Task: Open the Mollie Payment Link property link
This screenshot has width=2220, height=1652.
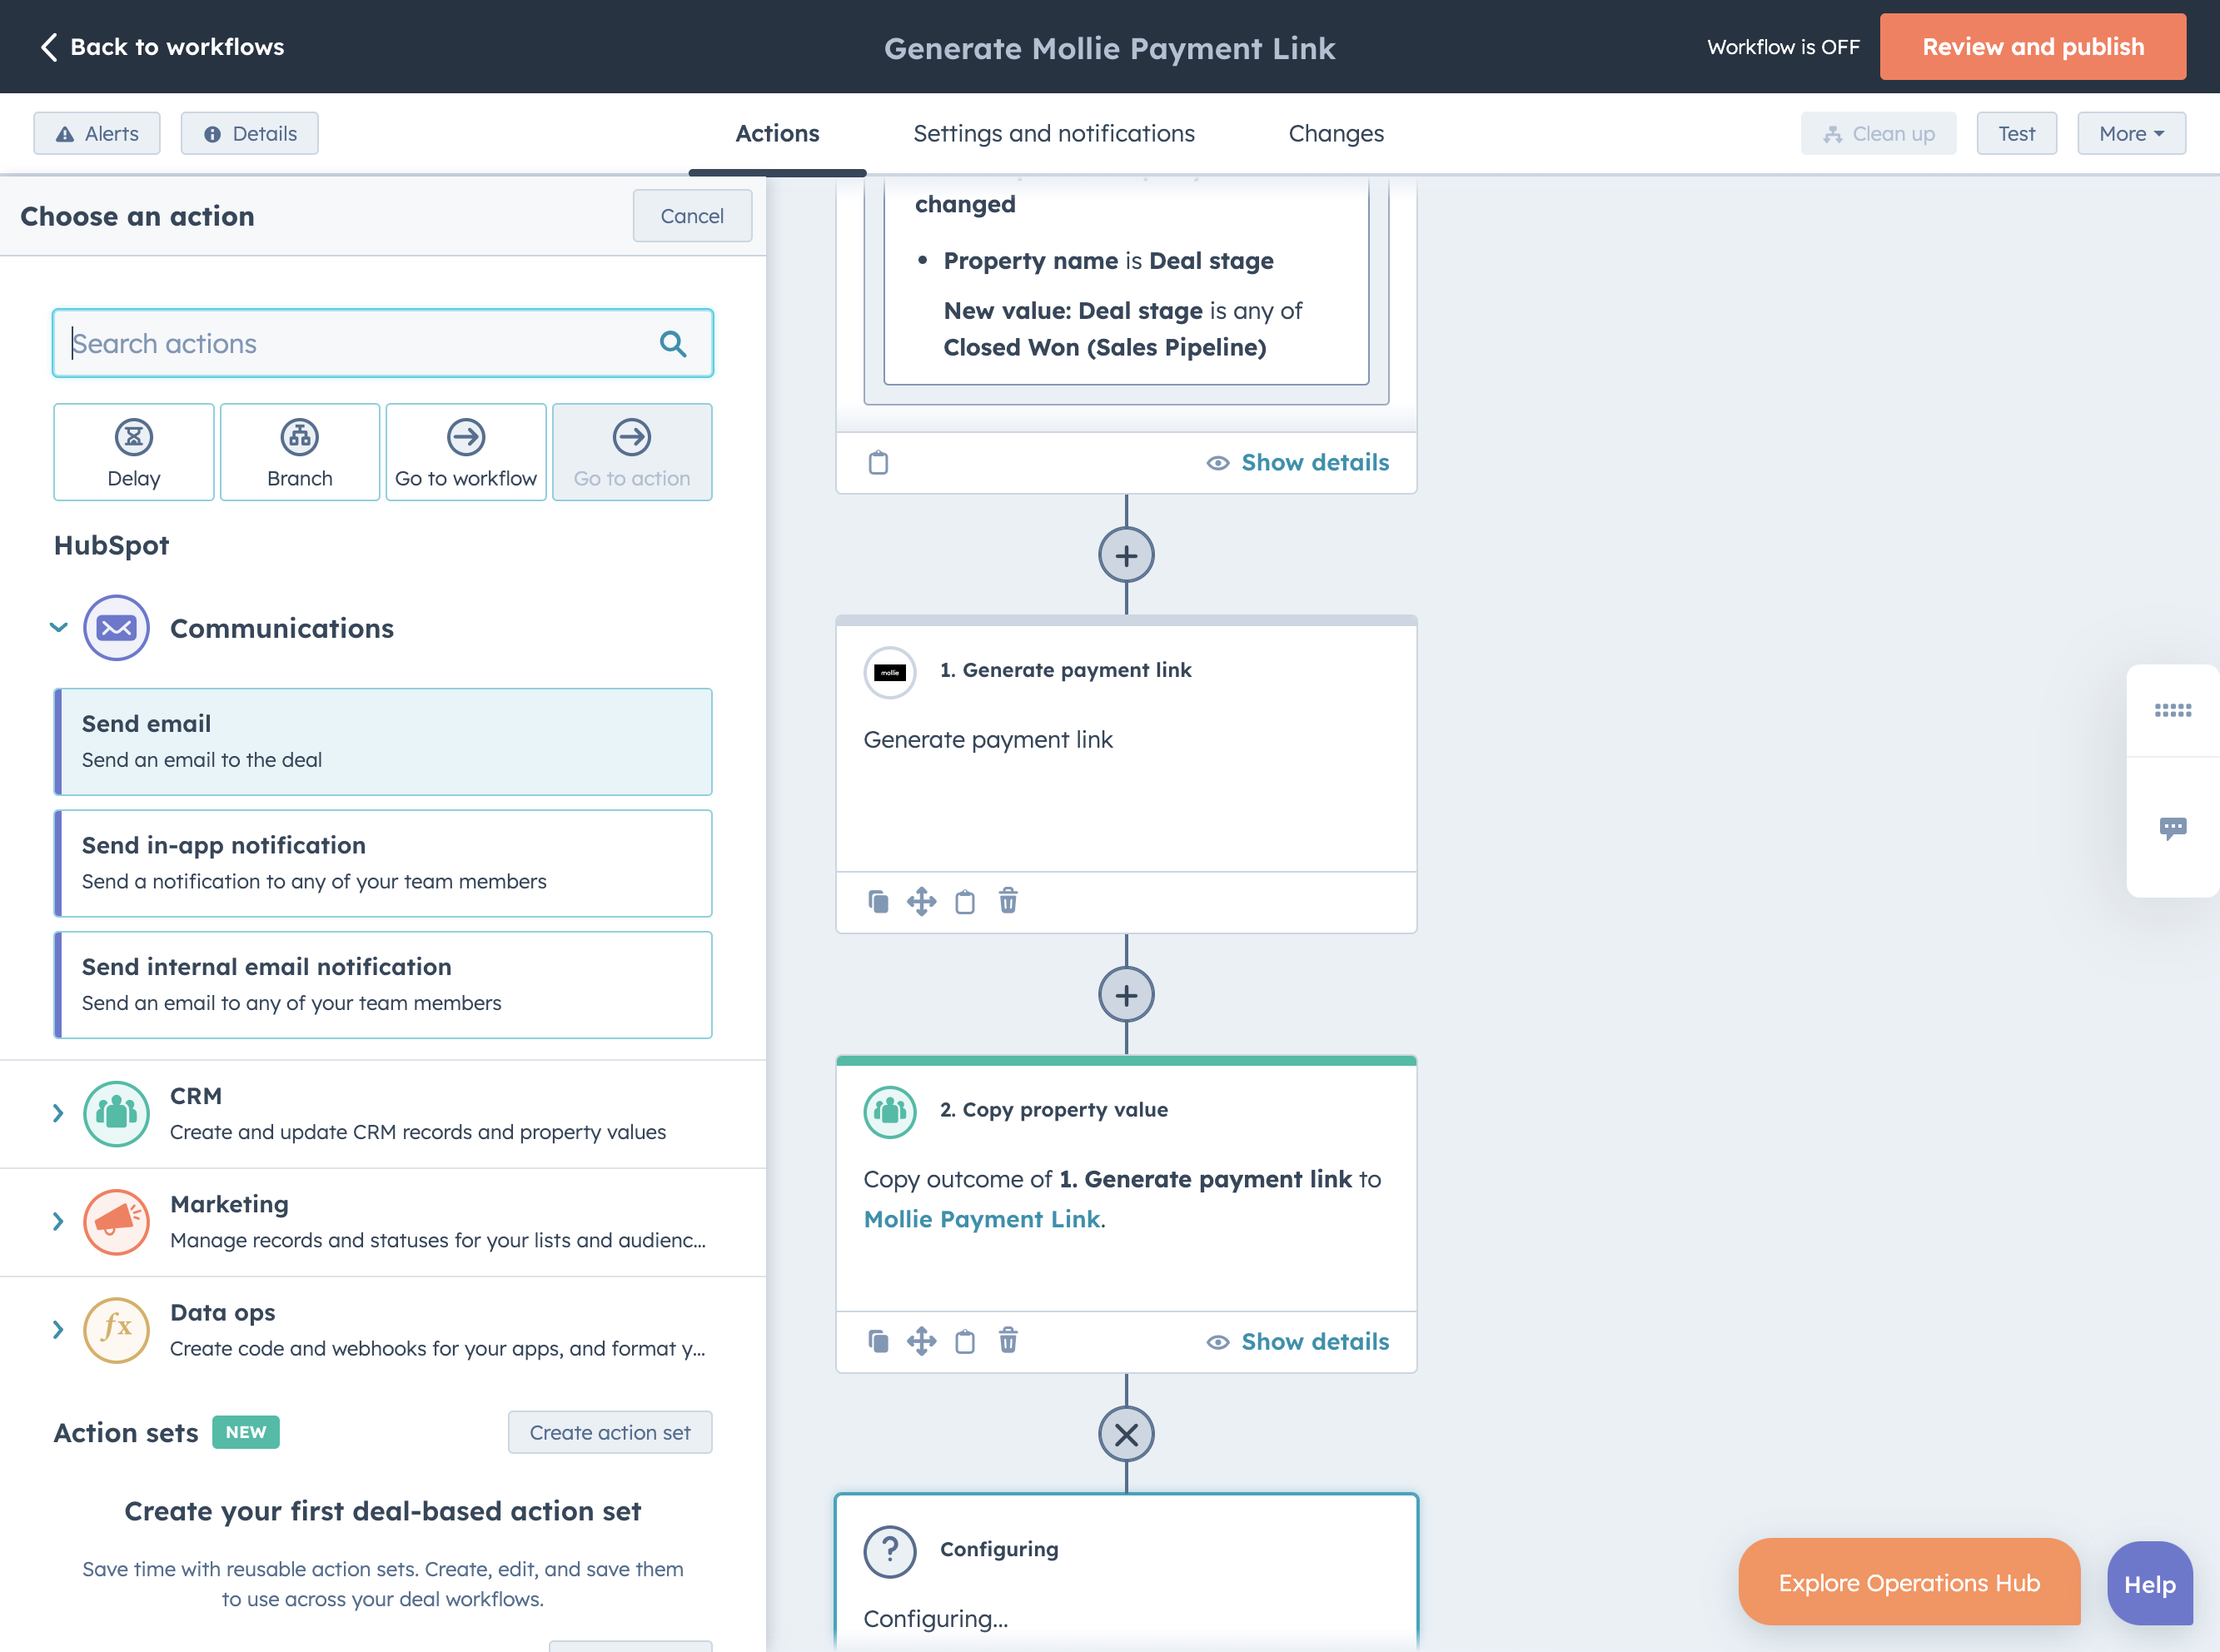Action: pos(982,1219)
